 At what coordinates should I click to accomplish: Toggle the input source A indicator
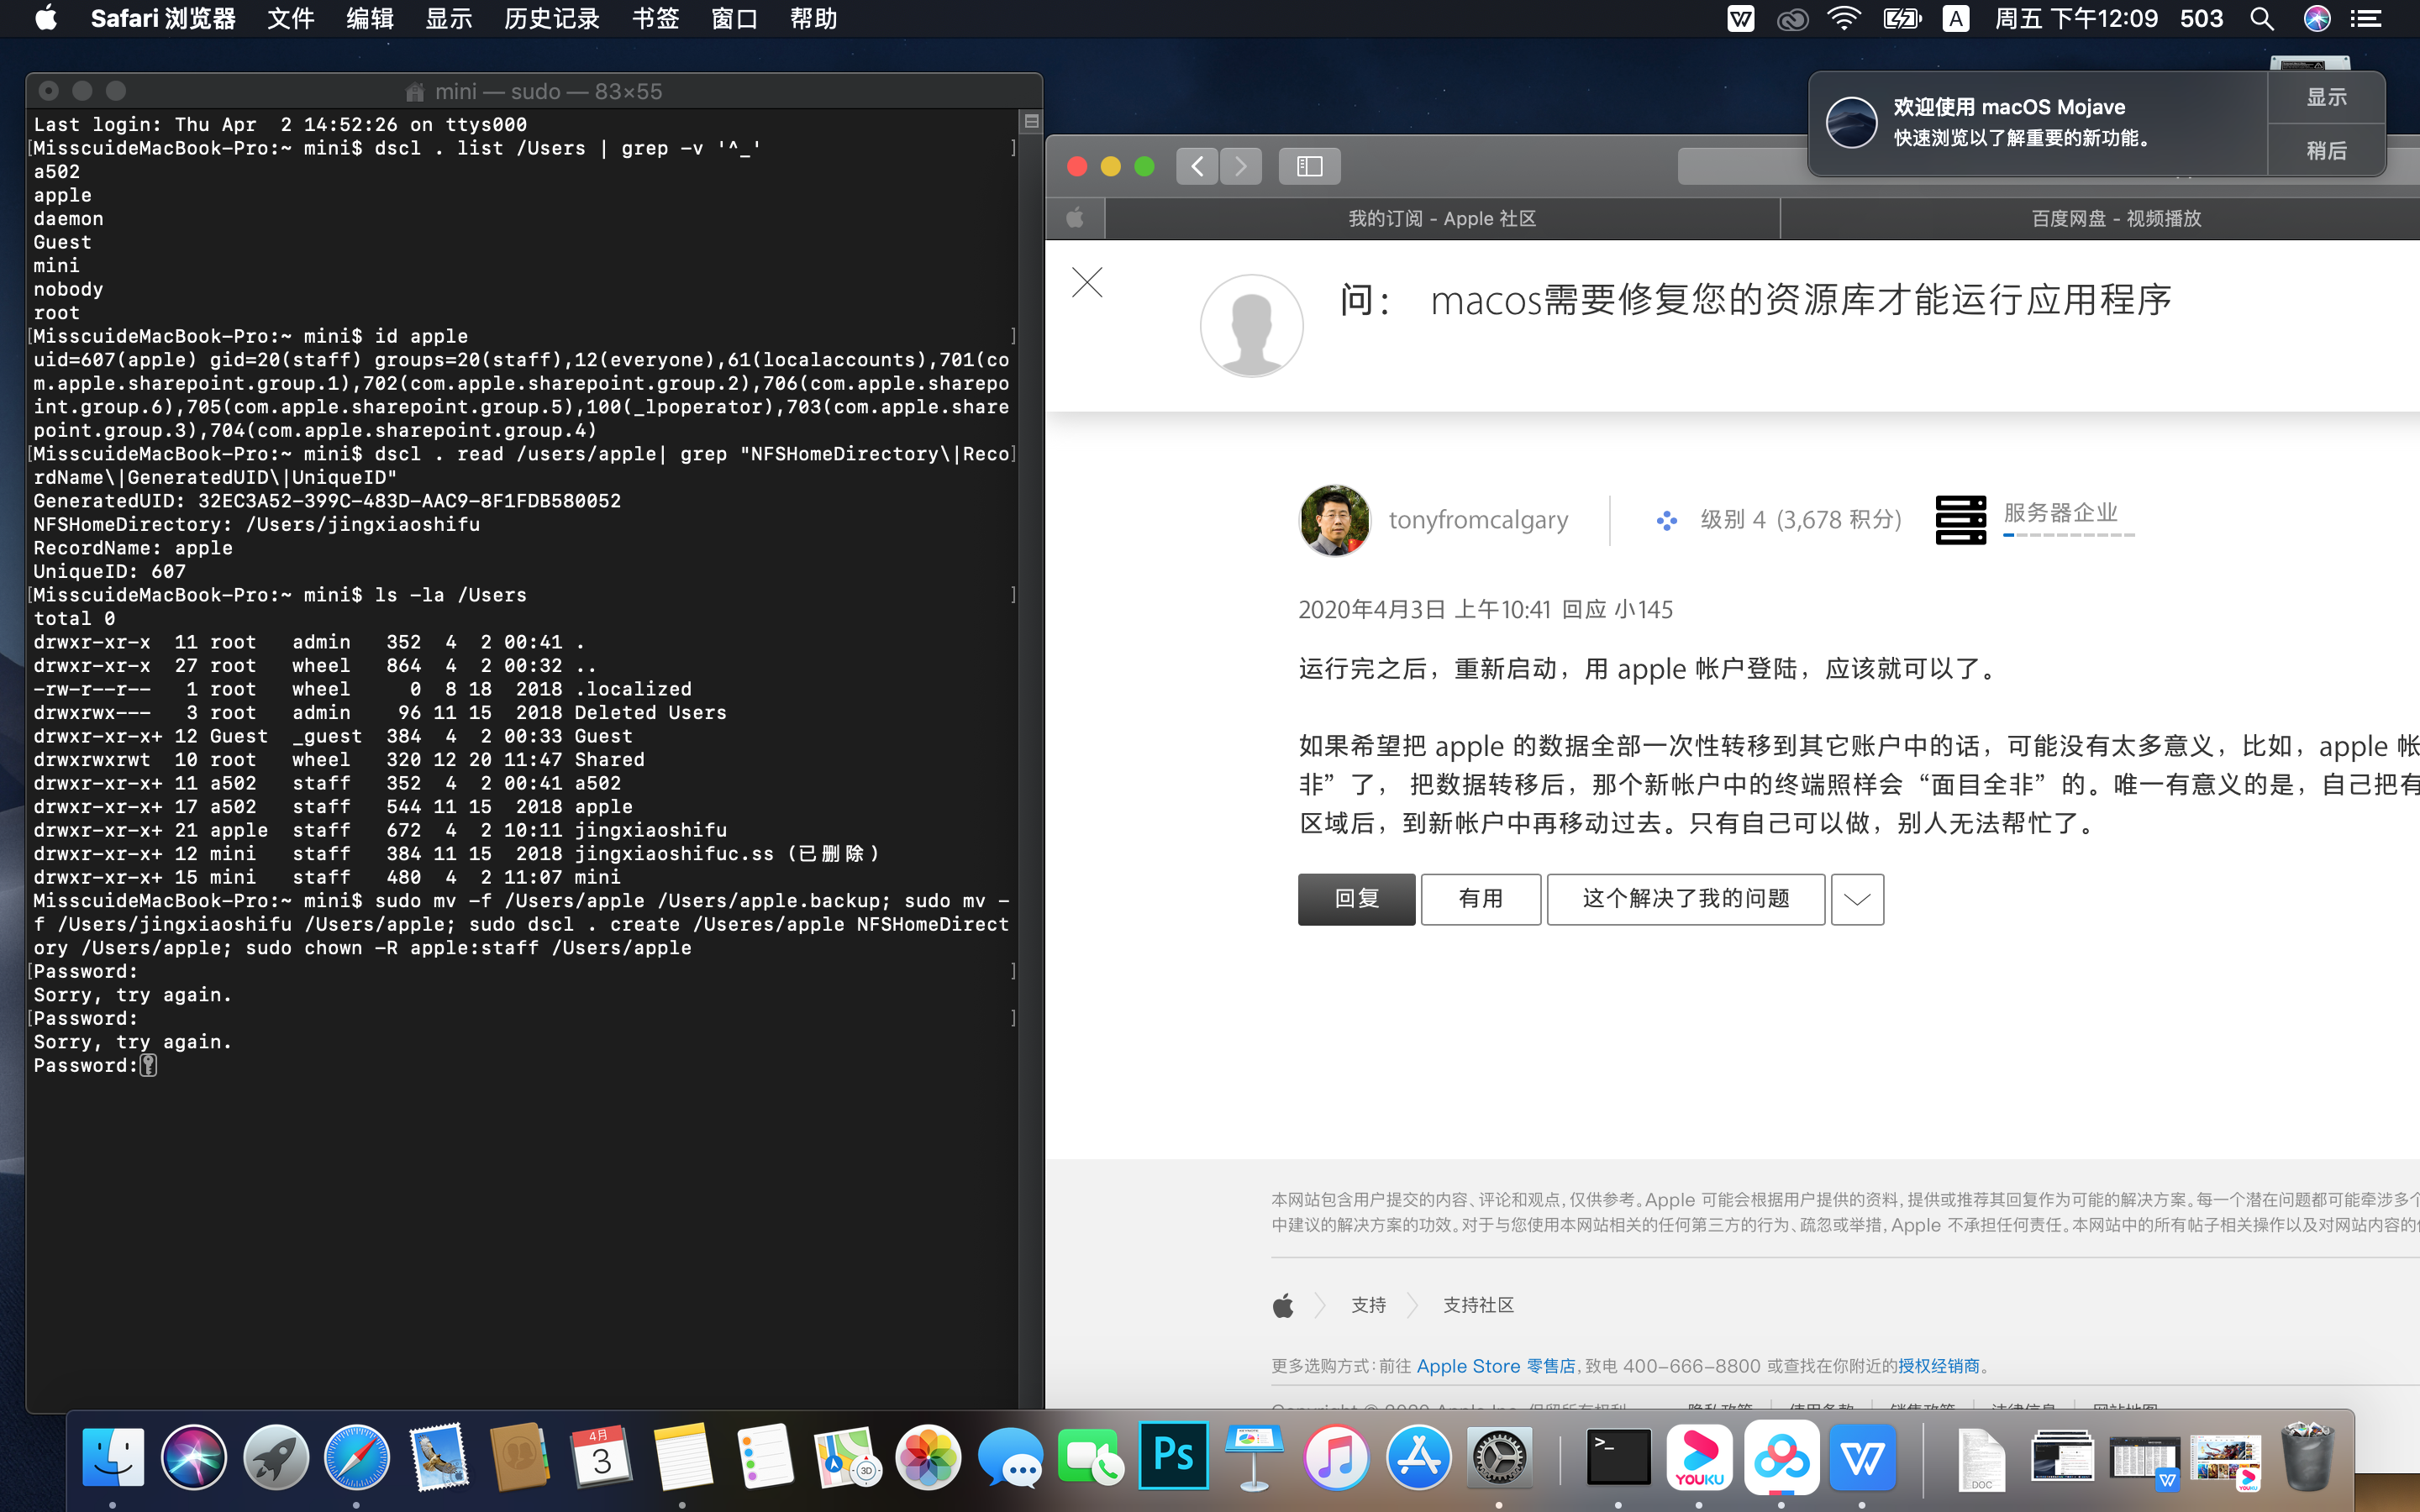pos(1955,19)
